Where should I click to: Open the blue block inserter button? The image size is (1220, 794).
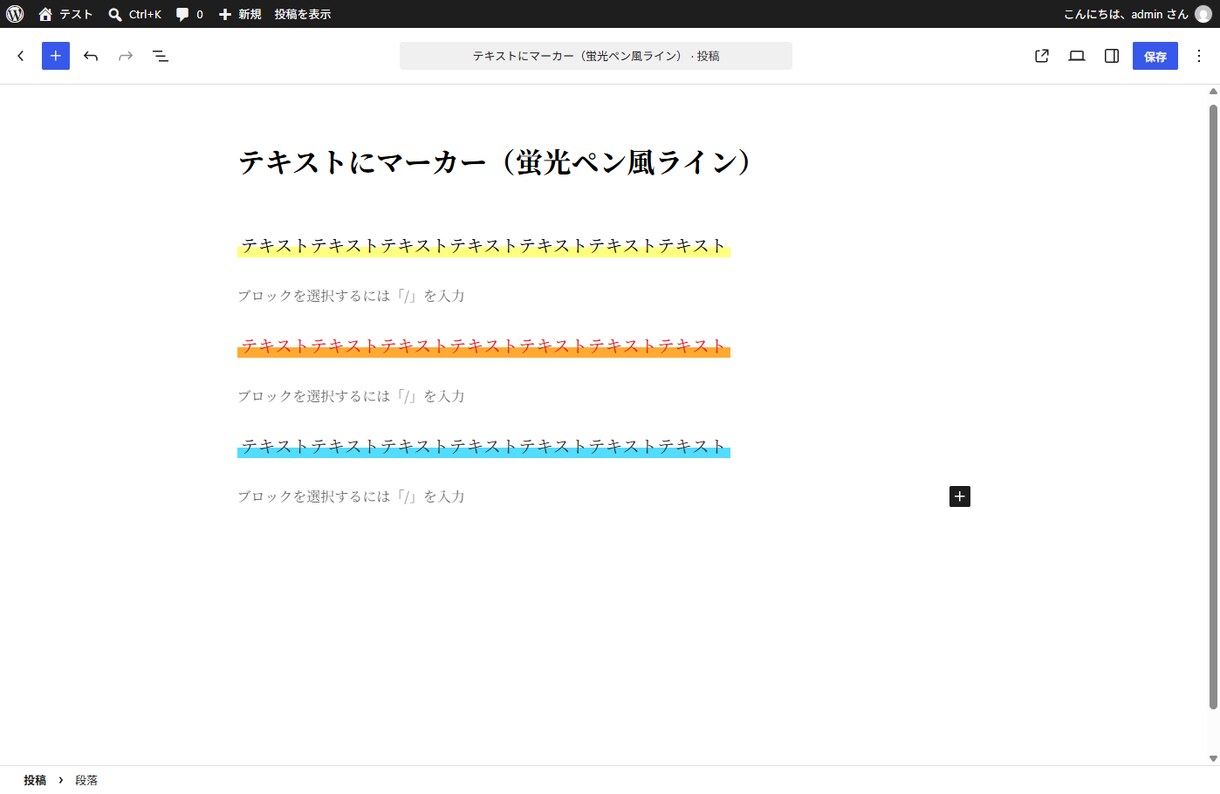click(x=55, y=56)
